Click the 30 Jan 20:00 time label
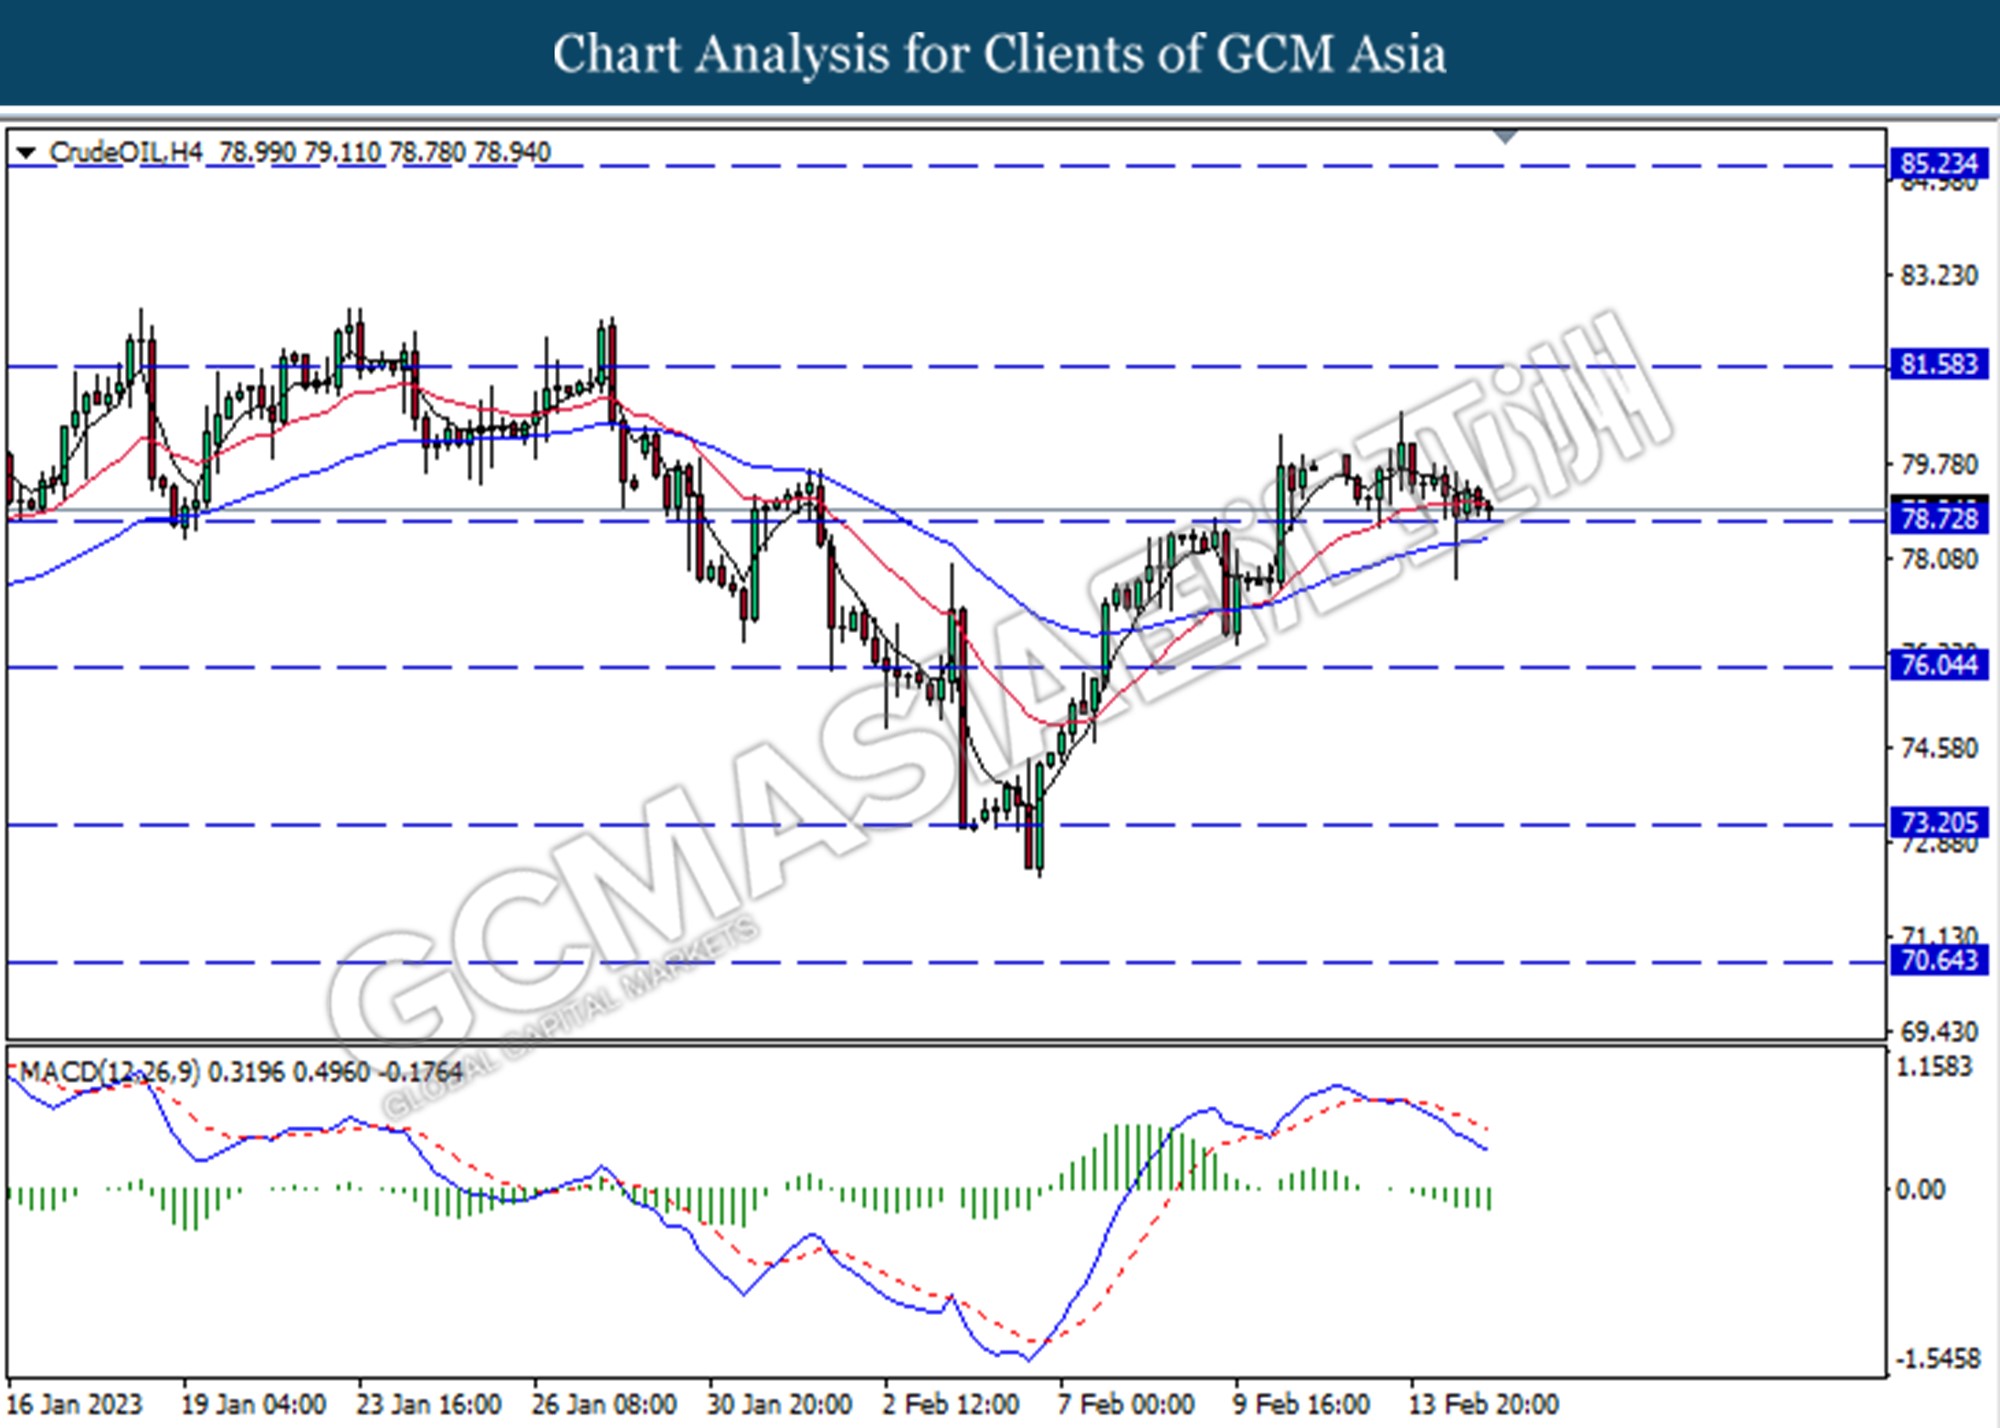 (x=780, y=1405)
